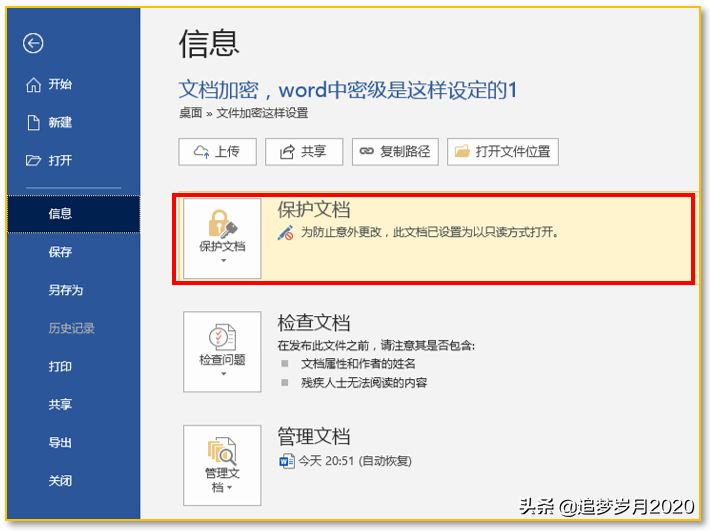Click the cloud upload icon on 上传
This screenshot has width=710, height=531.
(x=201, y=152)
